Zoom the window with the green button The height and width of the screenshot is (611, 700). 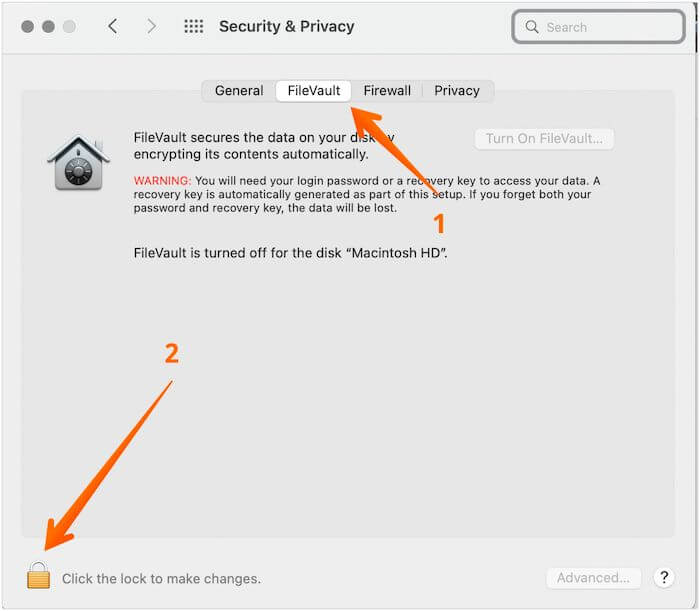click(x=67, y=27)
